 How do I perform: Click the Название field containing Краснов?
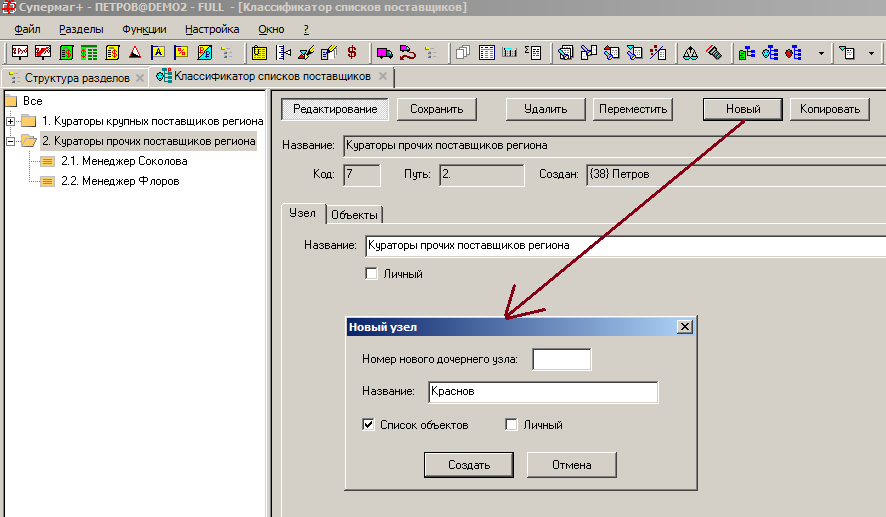coord(543,392)
